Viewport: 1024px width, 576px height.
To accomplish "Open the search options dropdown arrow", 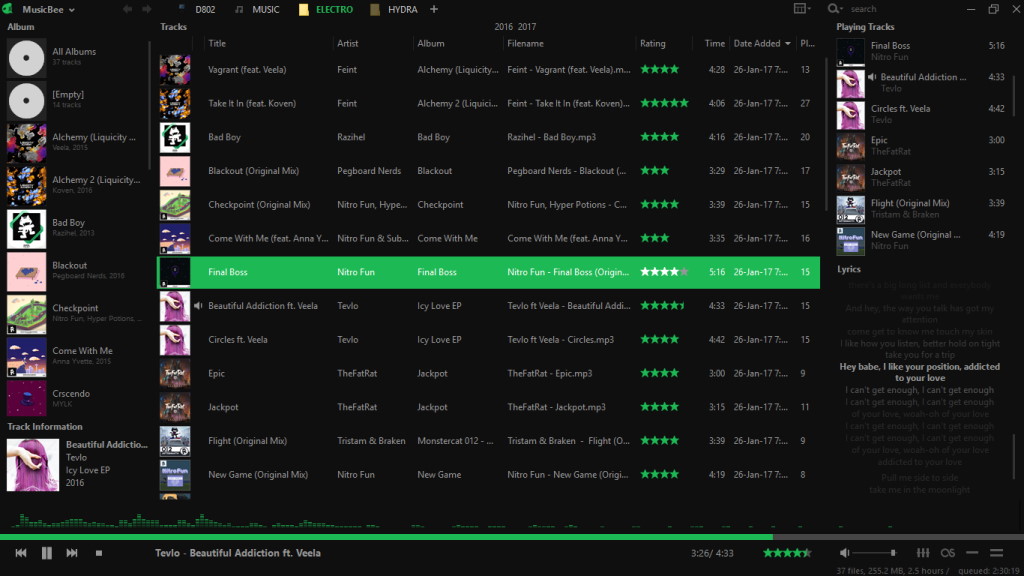I will (843, 8).
